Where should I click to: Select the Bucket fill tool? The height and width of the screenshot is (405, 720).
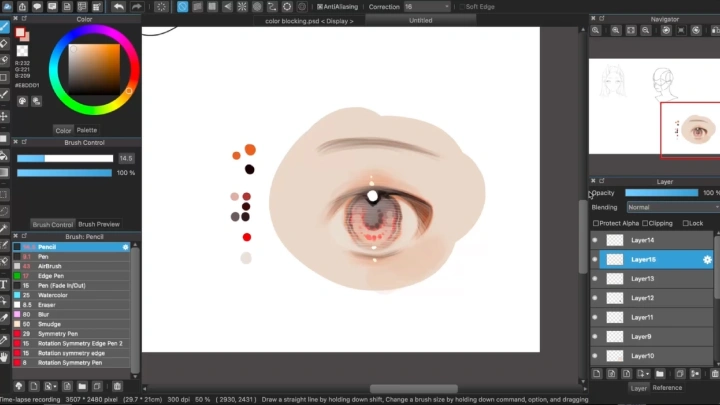tap(4, 156)
